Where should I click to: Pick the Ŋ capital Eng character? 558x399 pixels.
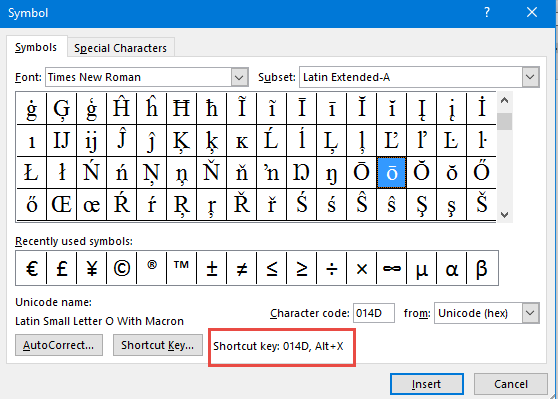pos(302,173)
